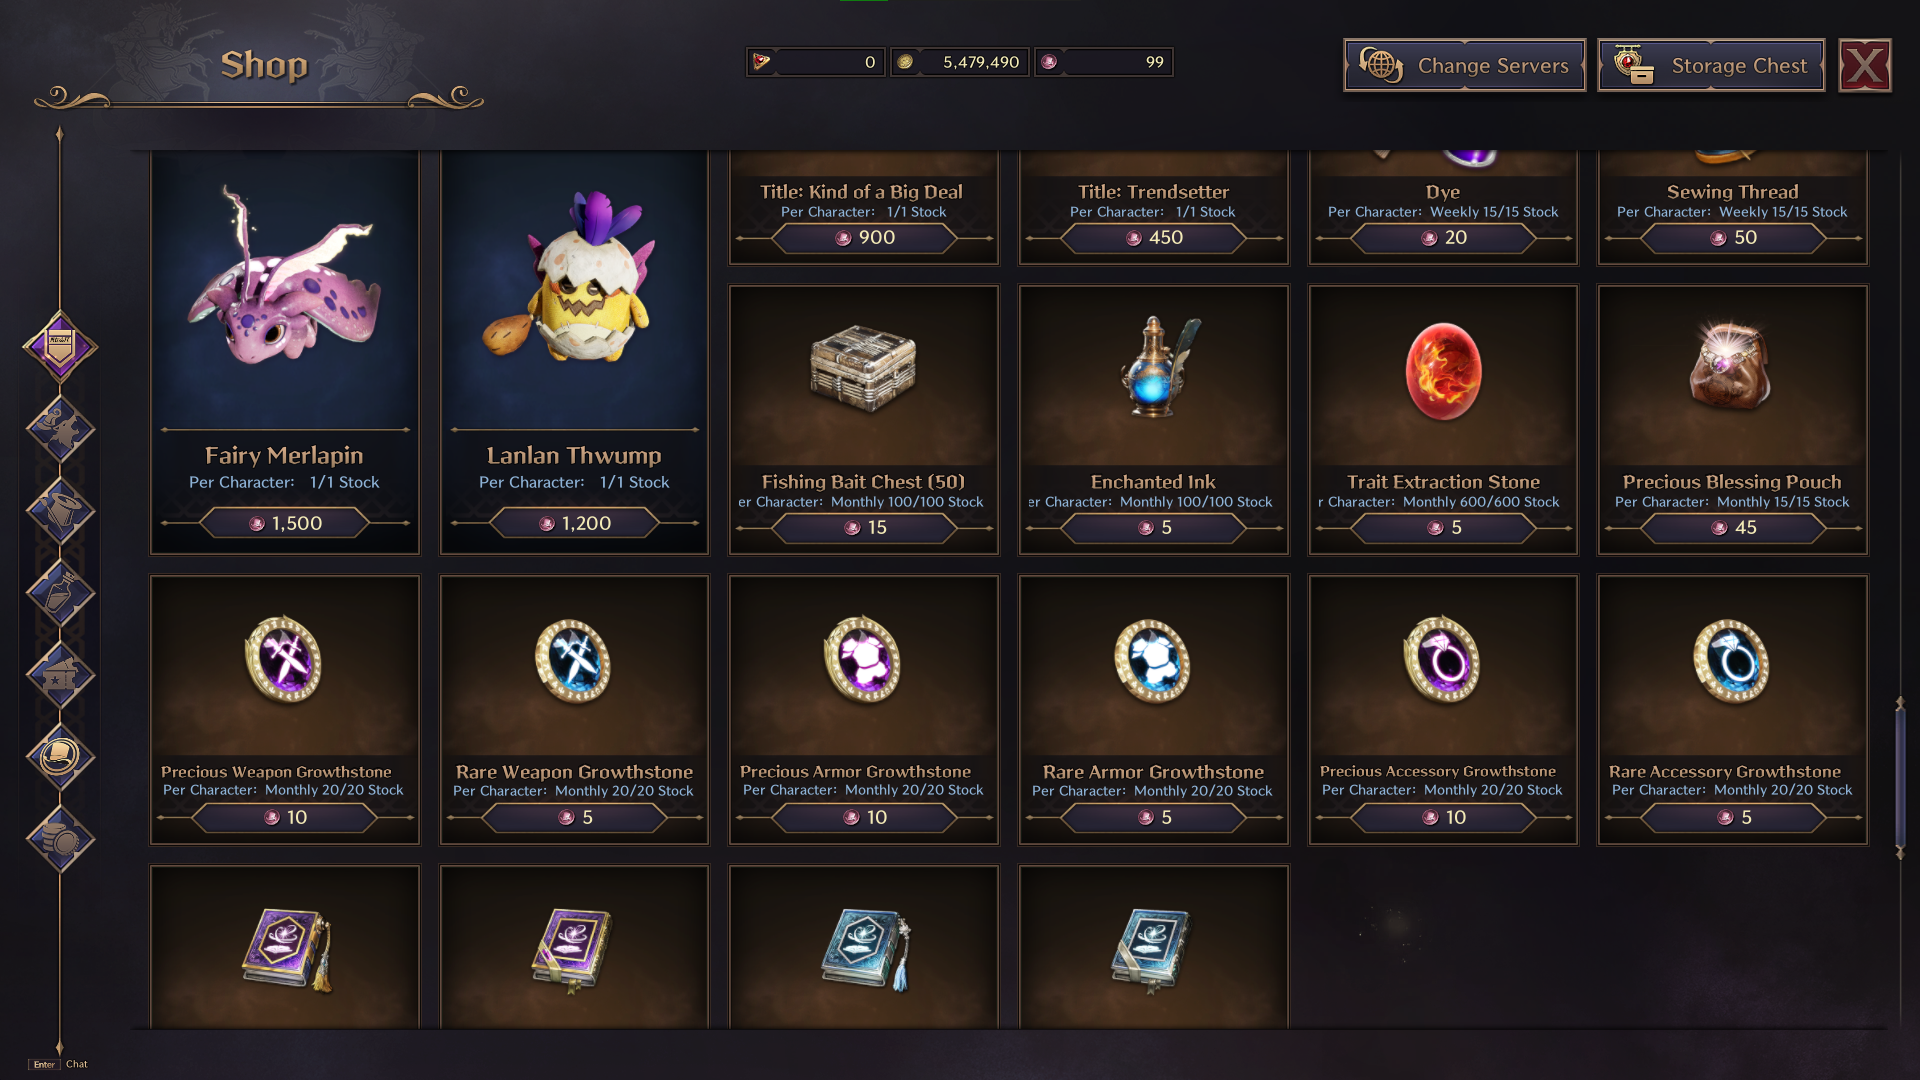Open the Storage Chest

point(1711,66)
